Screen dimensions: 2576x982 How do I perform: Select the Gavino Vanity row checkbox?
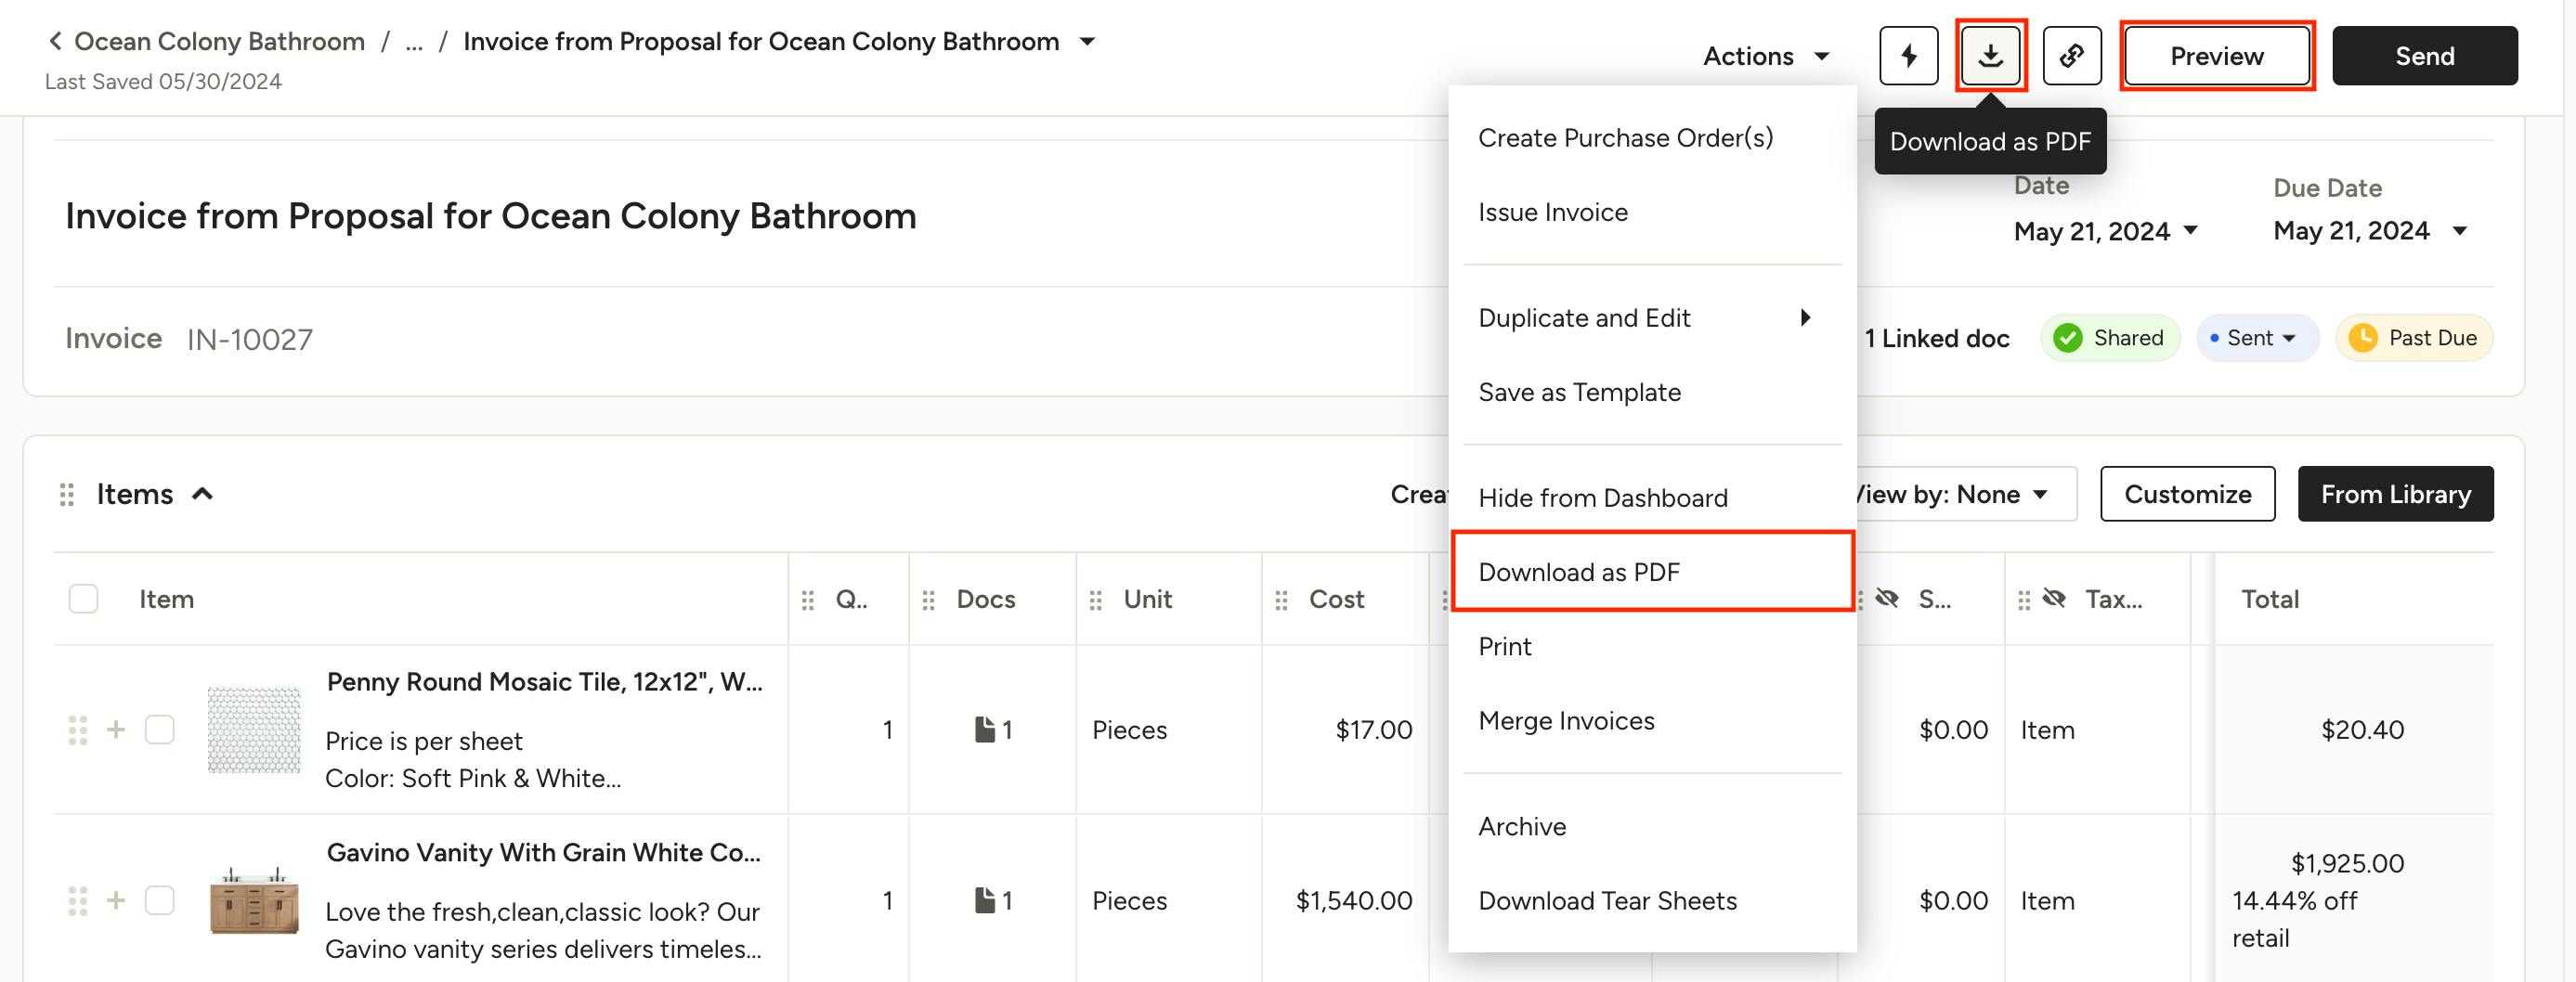pos(160,900)
